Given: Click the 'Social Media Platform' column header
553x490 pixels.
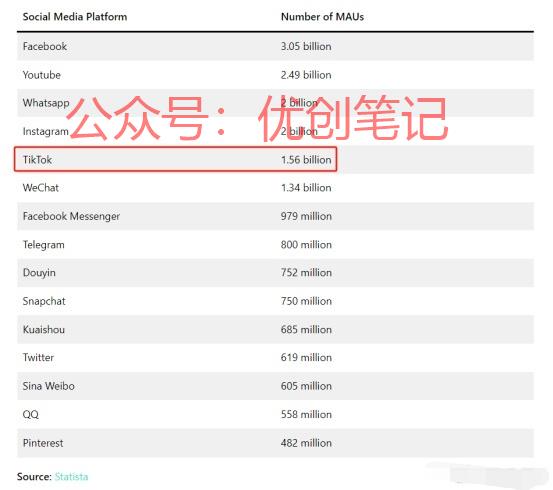Looking at the screenshot, I should (75, 17).
